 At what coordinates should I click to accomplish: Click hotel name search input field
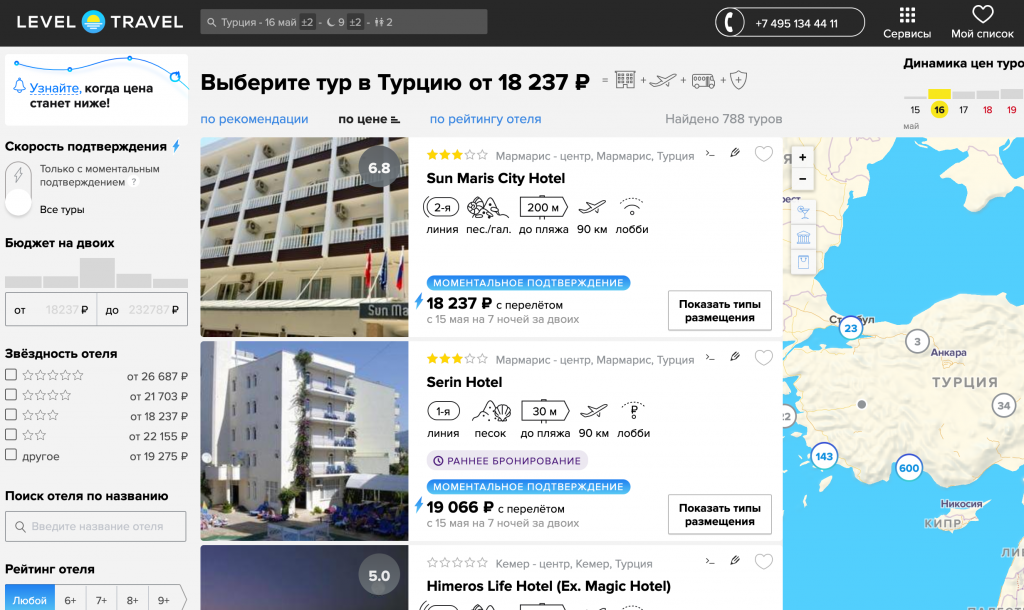pos(96,526)
